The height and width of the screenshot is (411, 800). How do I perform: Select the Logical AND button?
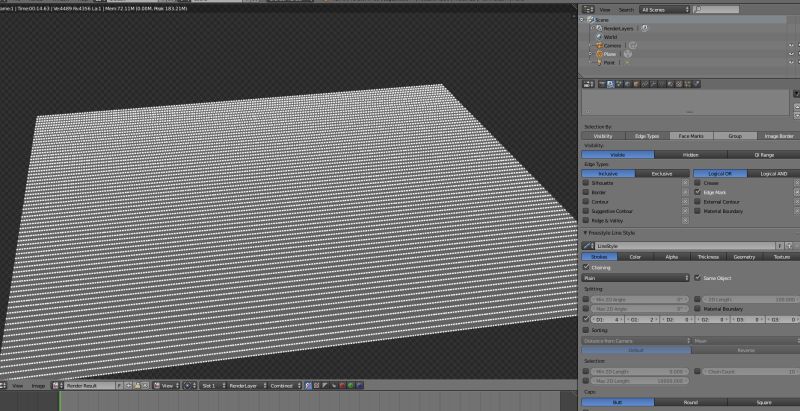(773, 173)
